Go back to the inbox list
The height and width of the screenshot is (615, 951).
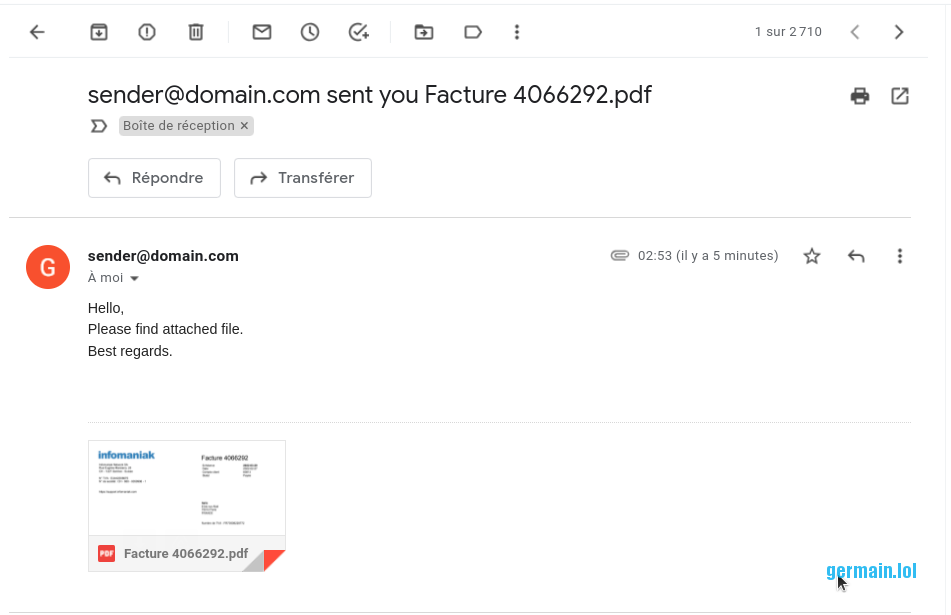pyautogui.click(x=37, y=32)
